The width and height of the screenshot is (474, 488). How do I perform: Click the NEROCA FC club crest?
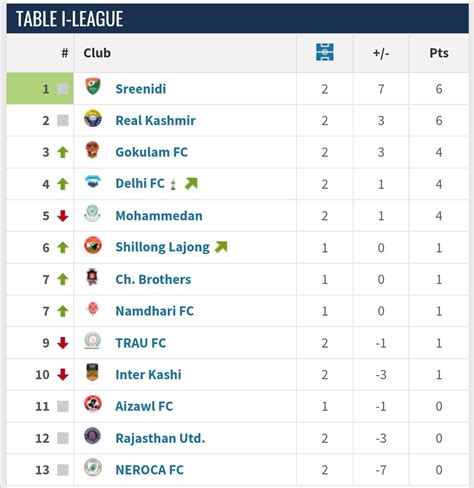(x=93, y=467)
